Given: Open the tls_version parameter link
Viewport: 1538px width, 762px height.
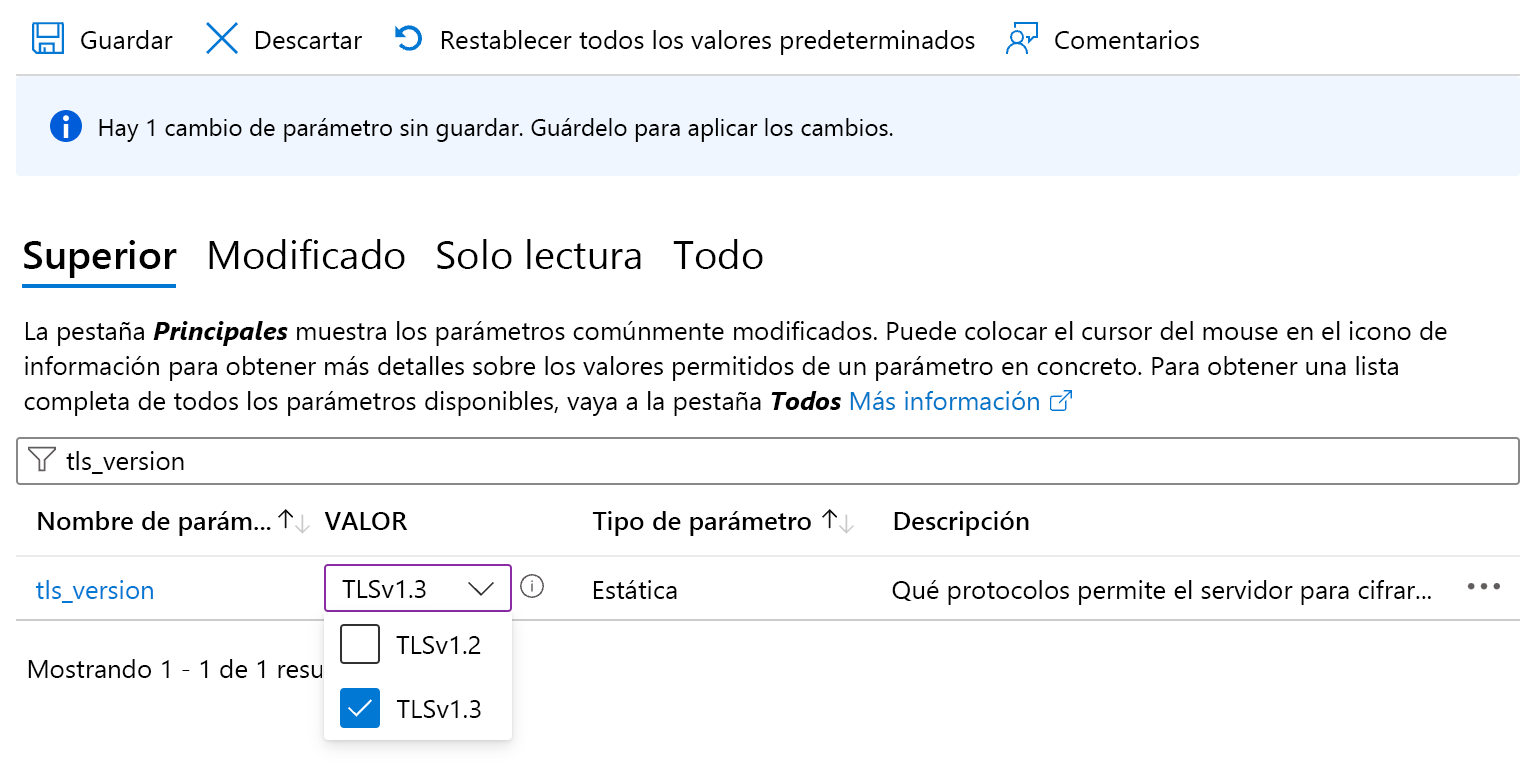Looking at the screenshot, I should coord(95,590).
